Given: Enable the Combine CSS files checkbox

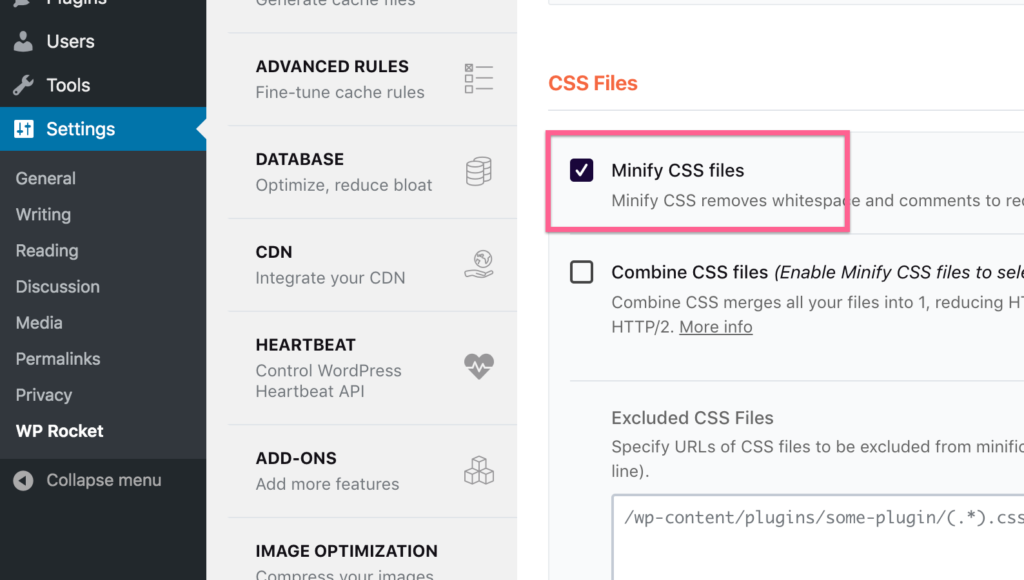Looking at the screenshot, I should (581, 272).
